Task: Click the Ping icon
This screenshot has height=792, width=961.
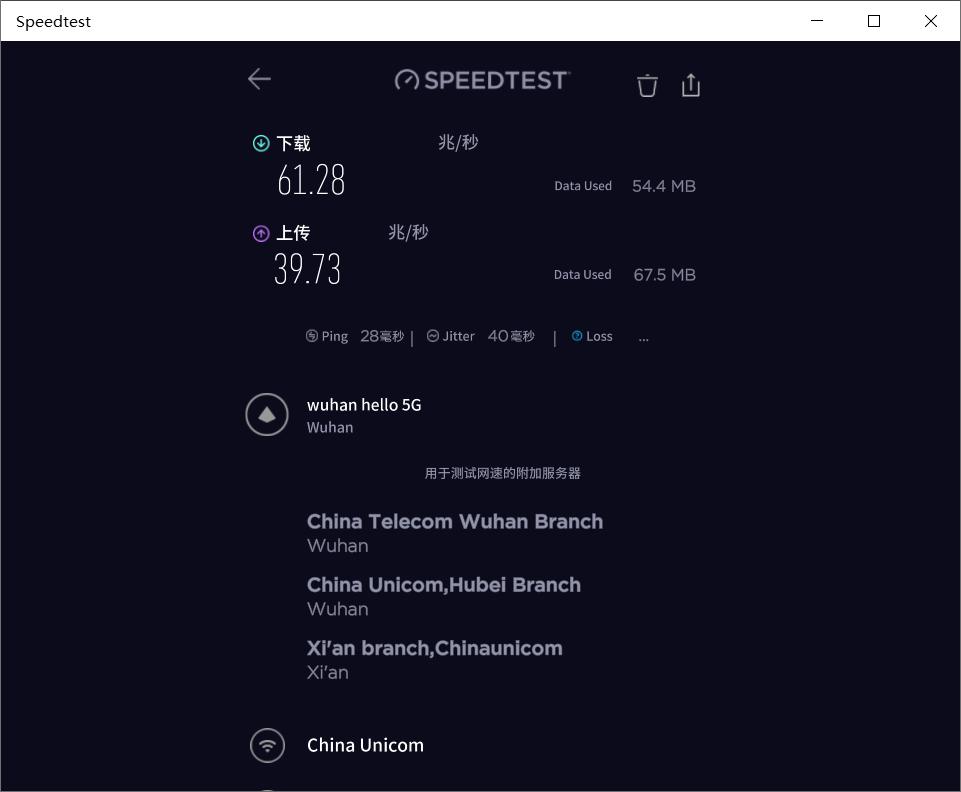Action: pos(312,336)
